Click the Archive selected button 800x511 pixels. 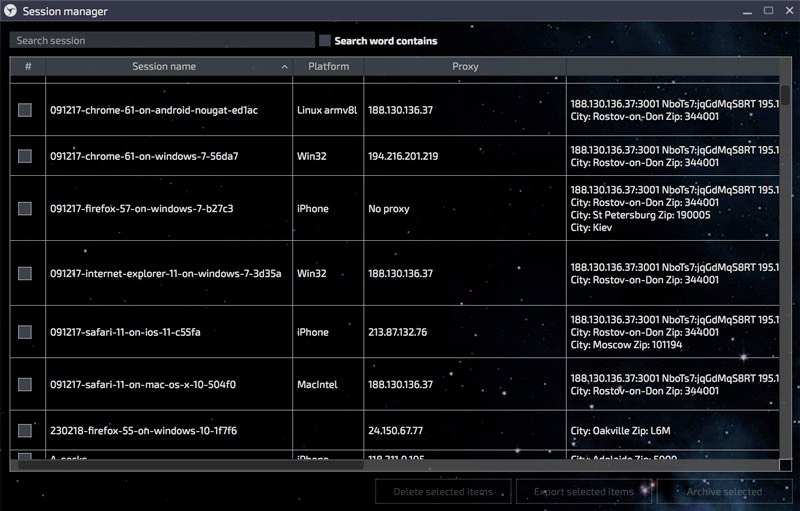tap(724, 492)
